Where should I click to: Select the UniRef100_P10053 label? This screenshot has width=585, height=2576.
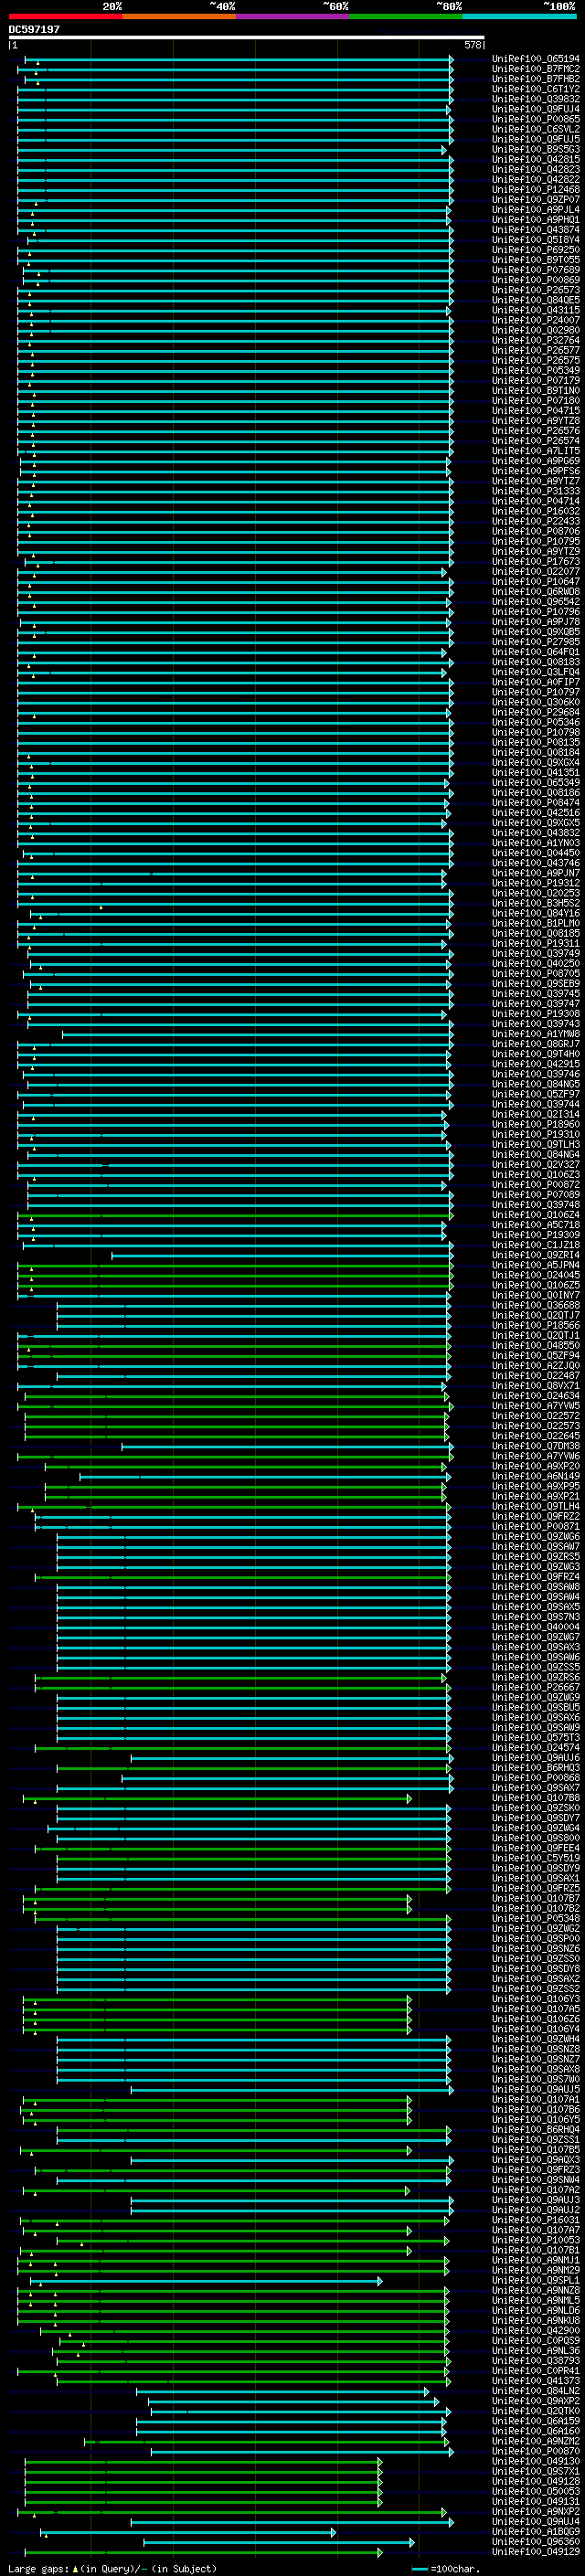(536, 2239)
